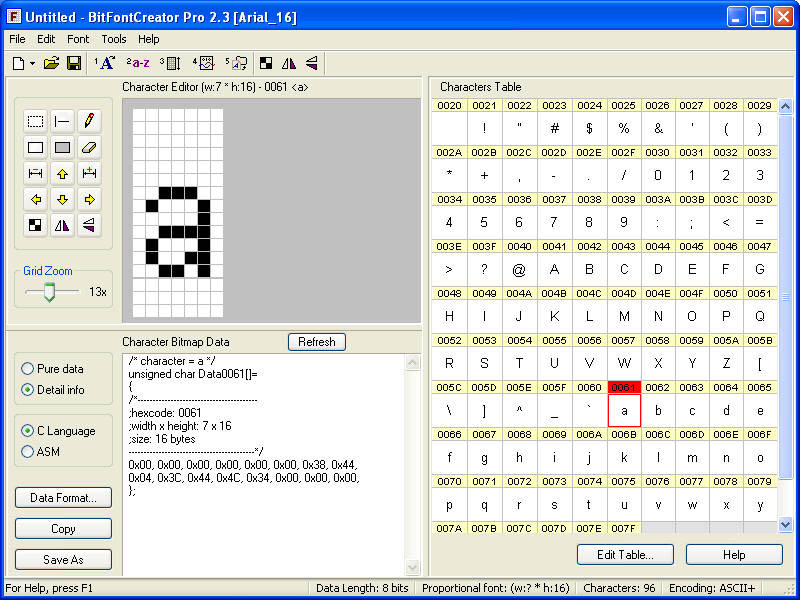
Task: Save the current font
Action: (x=74, y=62)
